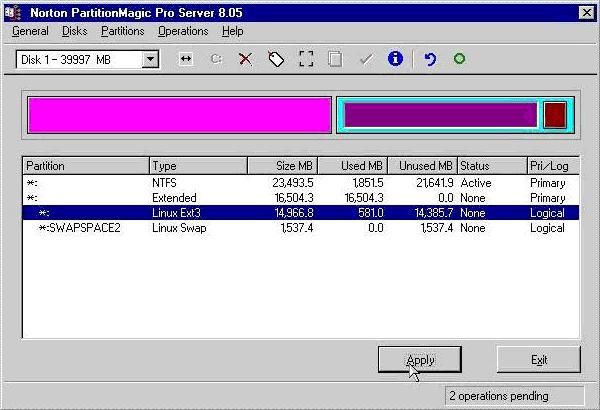This screenshot has height=410, width=600.
Task: Click the Check partition checkmark icon
Action: pos(366,59)
